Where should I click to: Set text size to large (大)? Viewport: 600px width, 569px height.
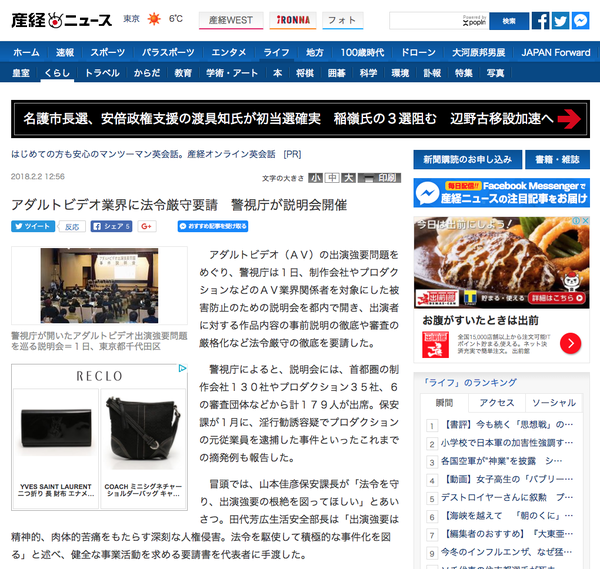(x=348, y=178)
